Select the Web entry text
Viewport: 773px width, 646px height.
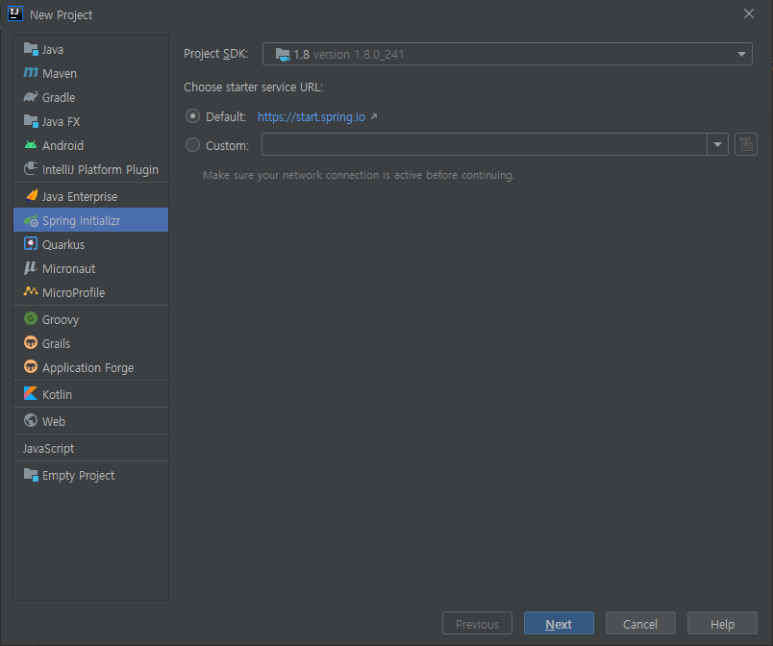(54, 422)
